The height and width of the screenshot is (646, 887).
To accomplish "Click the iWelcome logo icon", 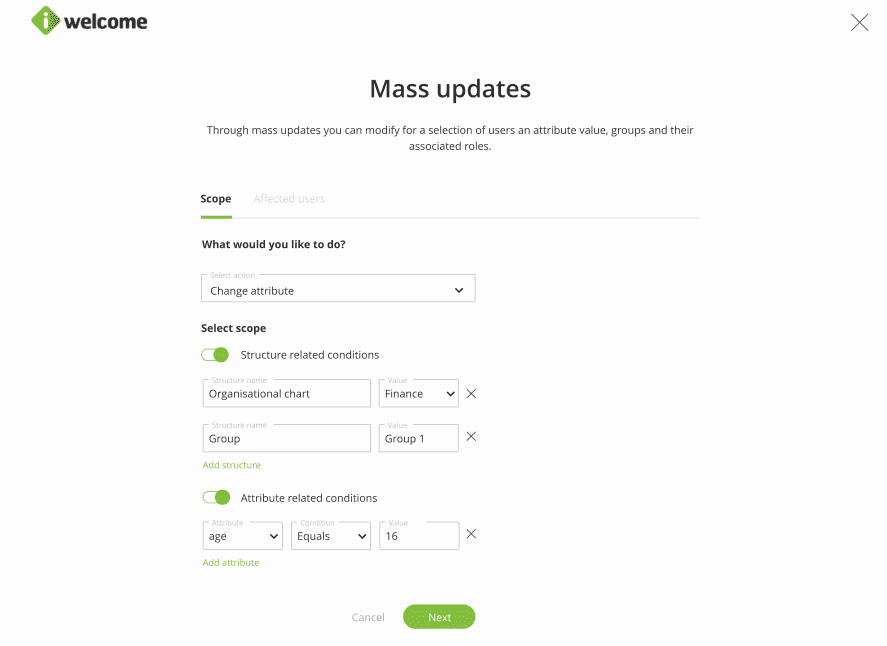I will 45,21.
